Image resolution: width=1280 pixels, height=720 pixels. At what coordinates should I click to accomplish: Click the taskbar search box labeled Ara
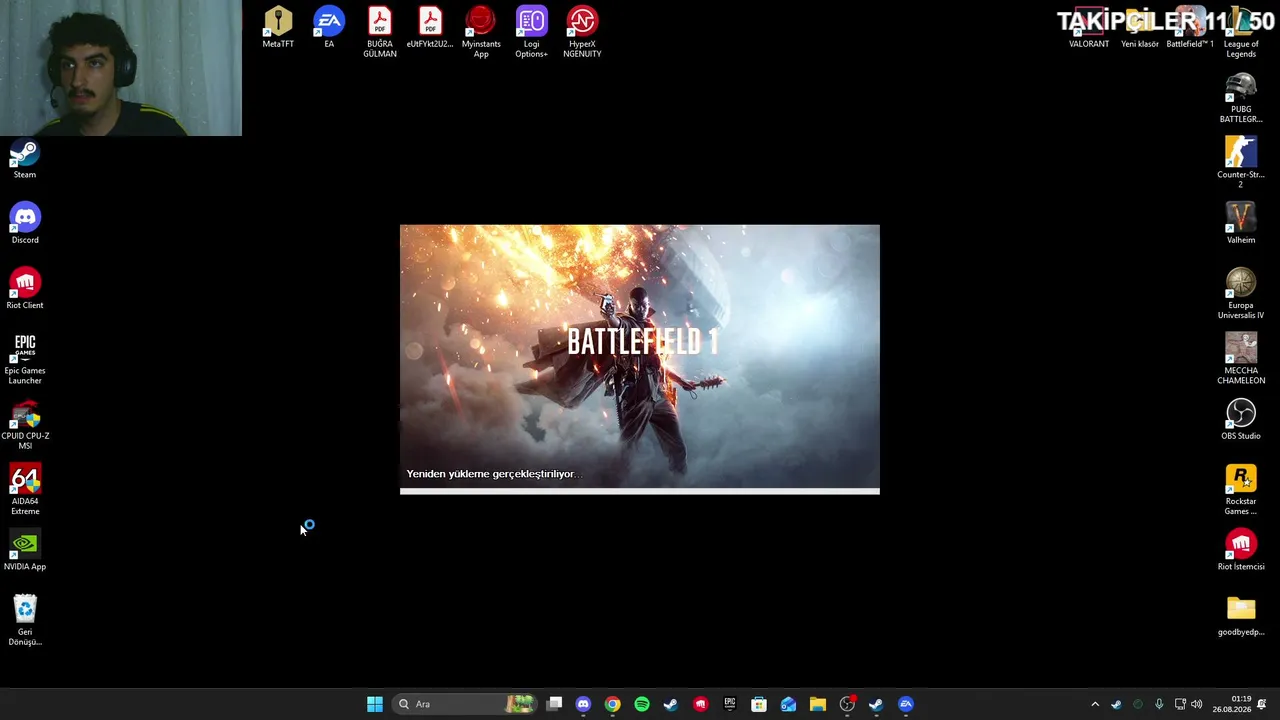point(465,704)
